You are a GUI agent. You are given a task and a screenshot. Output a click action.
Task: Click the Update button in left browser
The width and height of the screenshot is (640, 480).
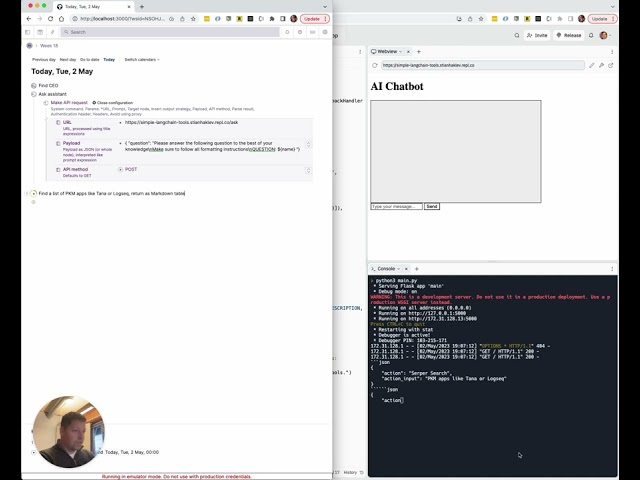pos(315,19)
